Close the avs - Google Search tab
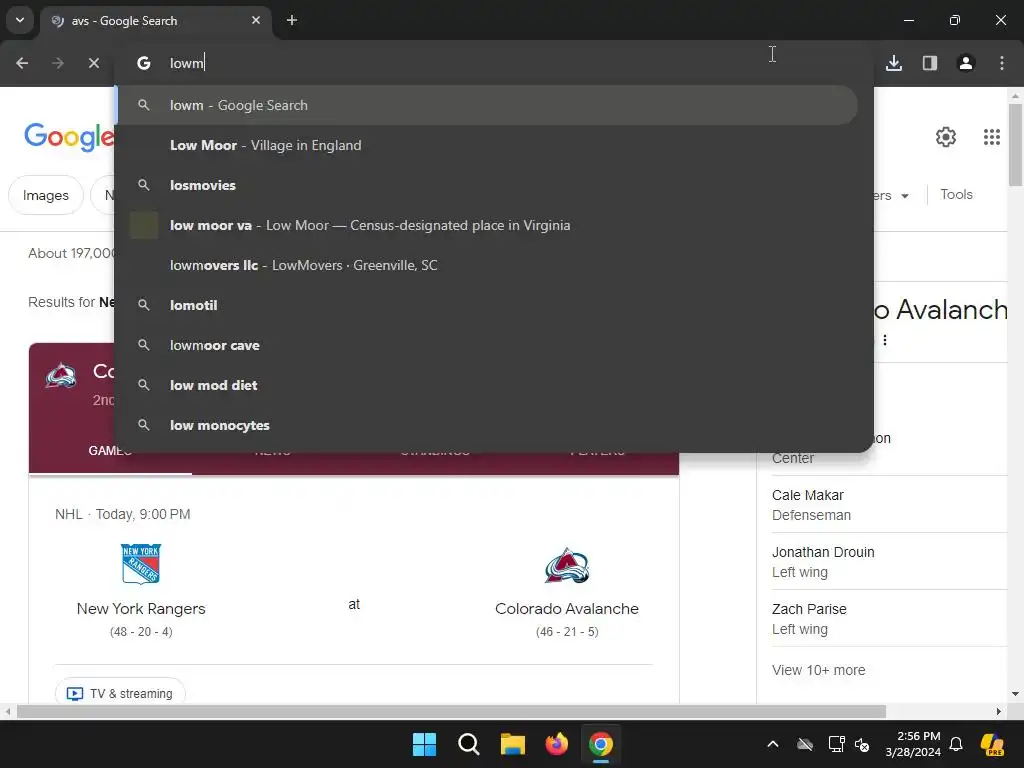Viewport: 1024px width, 768px height. (256, 20)
